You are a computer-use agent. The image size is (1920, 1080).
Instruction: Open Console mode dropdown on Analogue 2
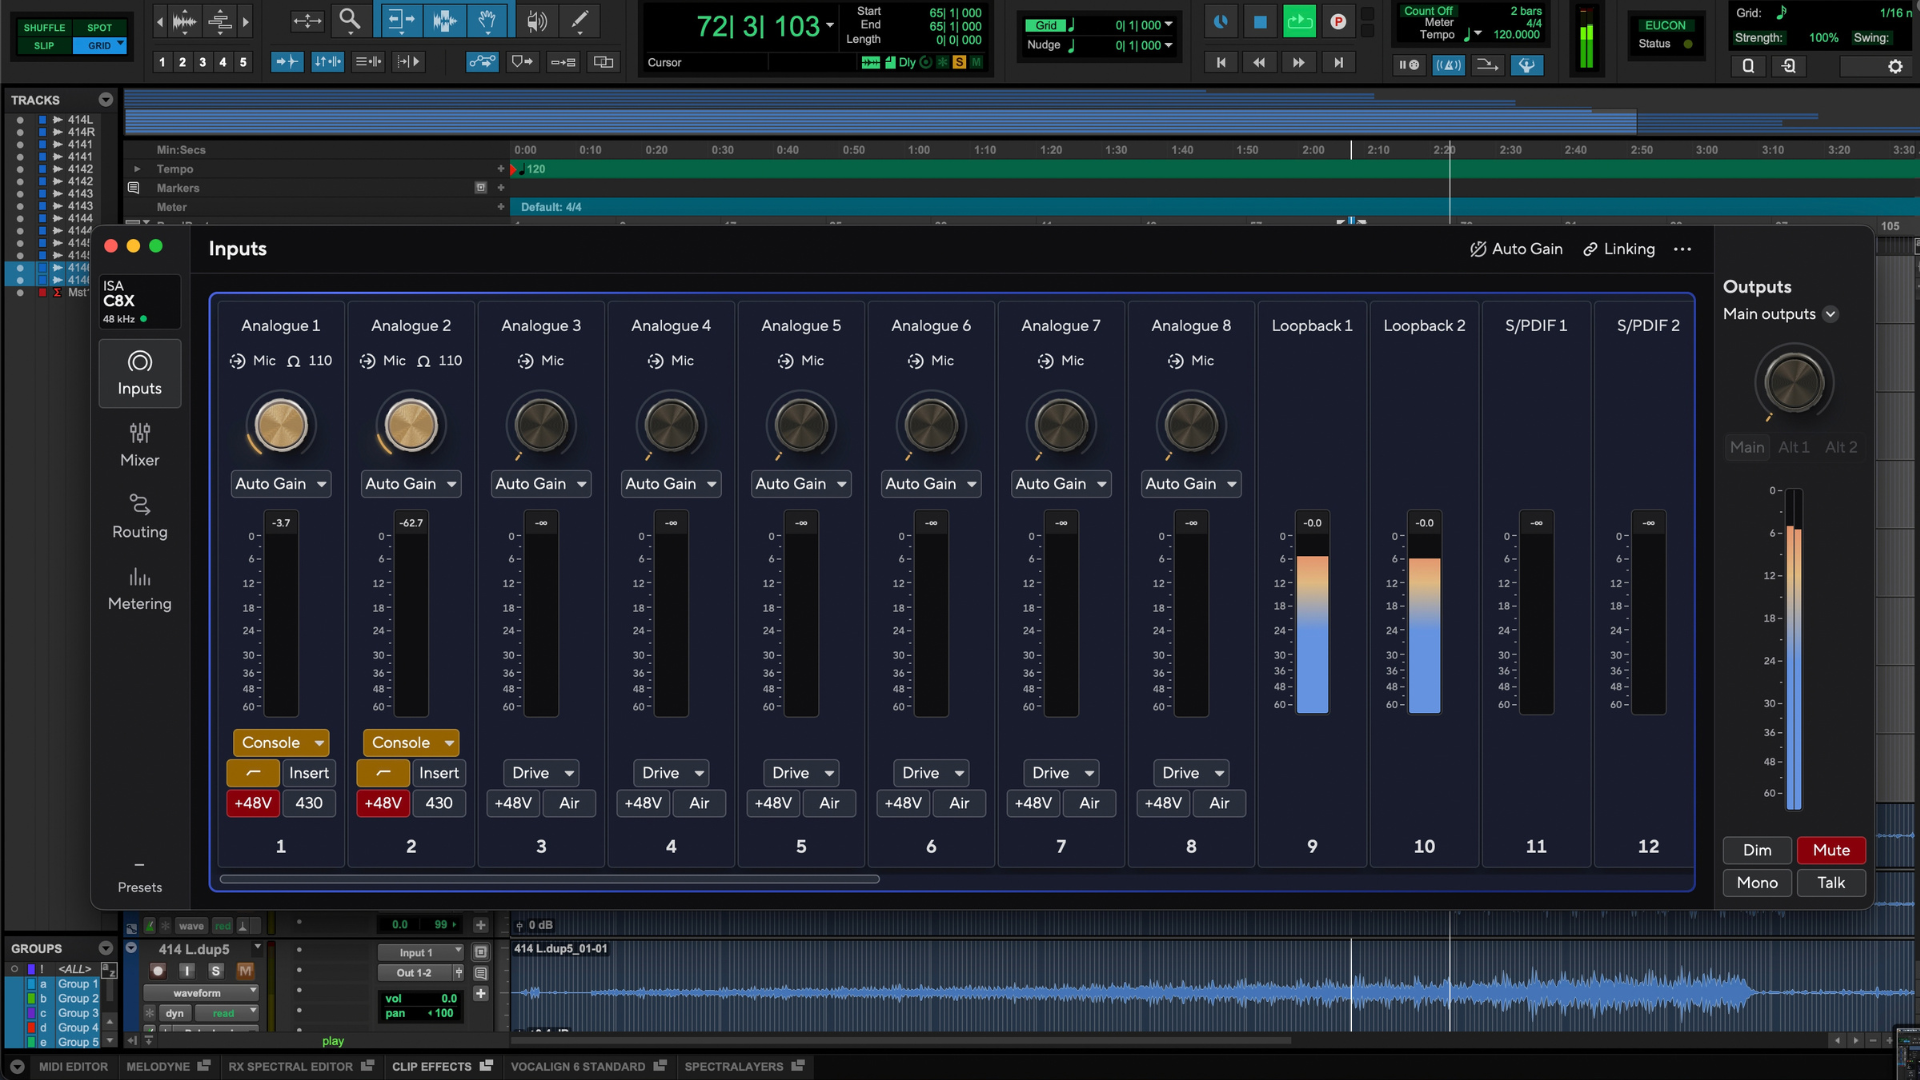[411, 743]
